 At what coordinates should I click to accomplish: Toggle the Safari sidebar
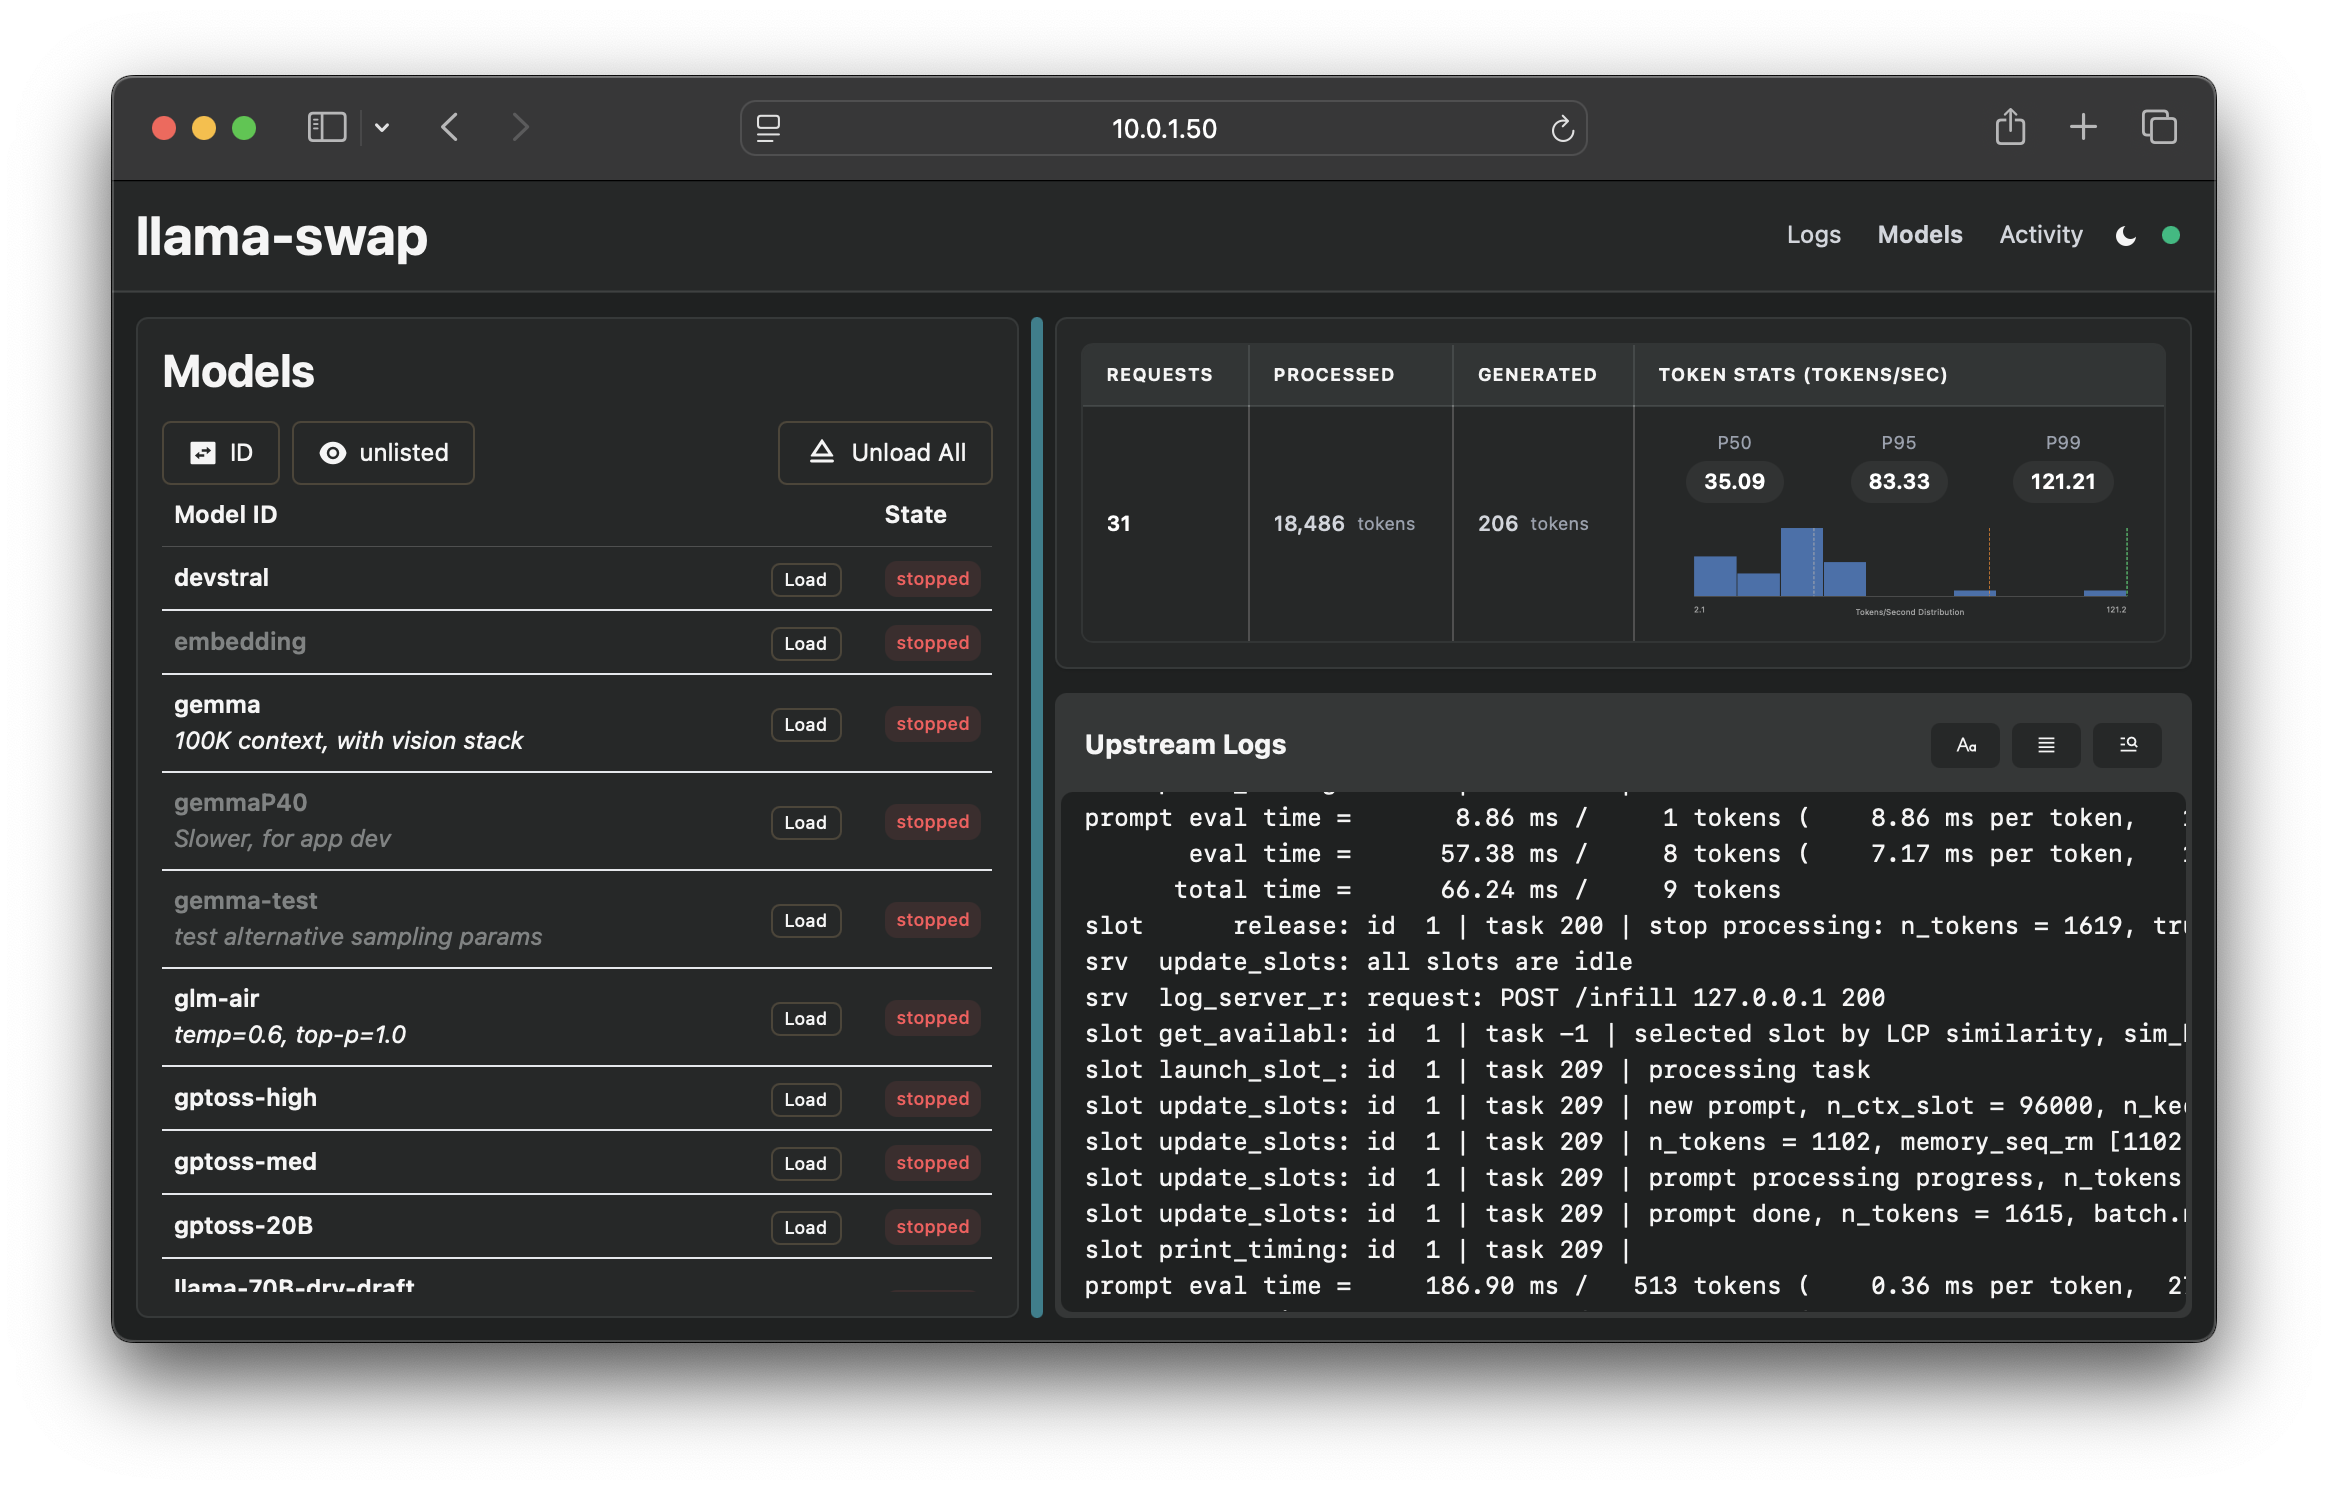click(326, 128)
